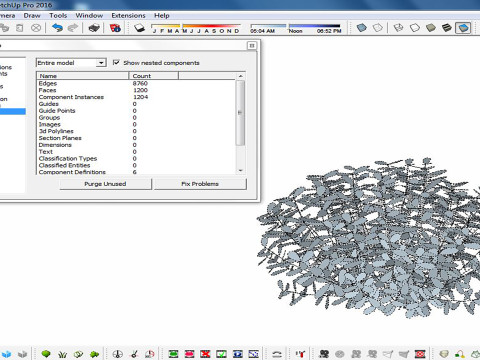Click the Purge Unused button

coord(105,184)
